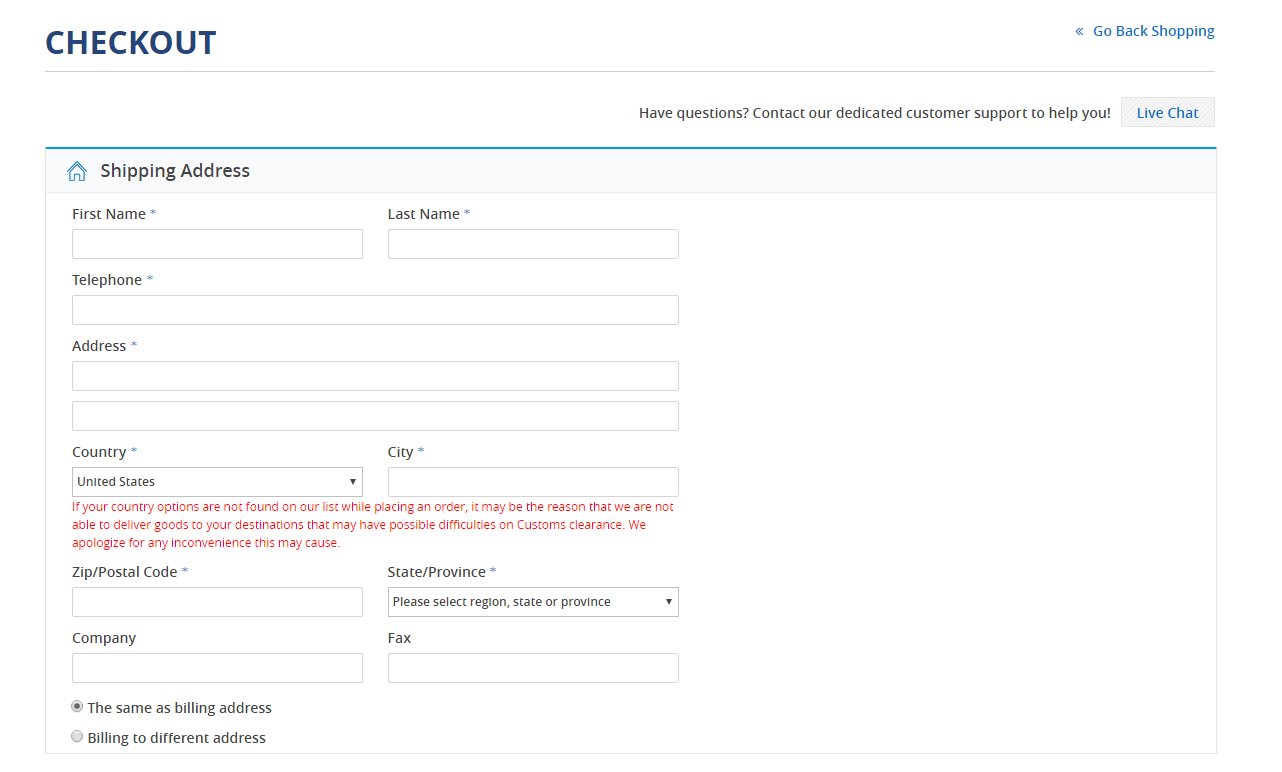Viewport: 1282px width, 772px height.
Task: Focus the City text field
Action: [533, 482]
